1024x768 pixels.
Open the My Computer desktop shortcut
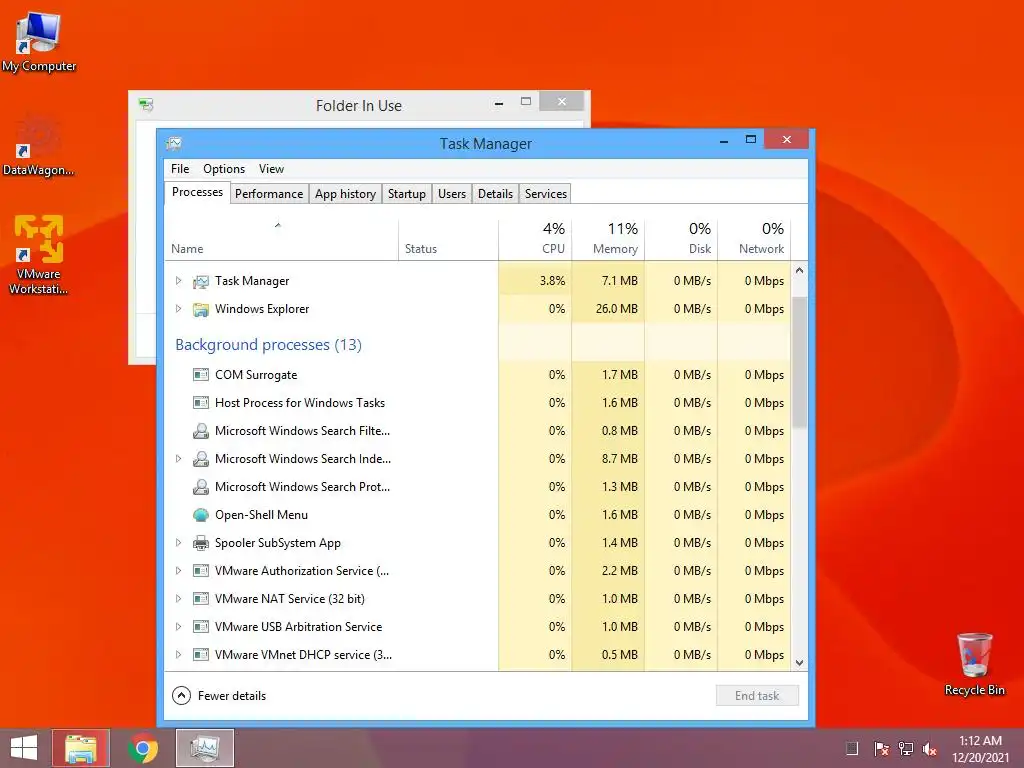pos(39,42)
